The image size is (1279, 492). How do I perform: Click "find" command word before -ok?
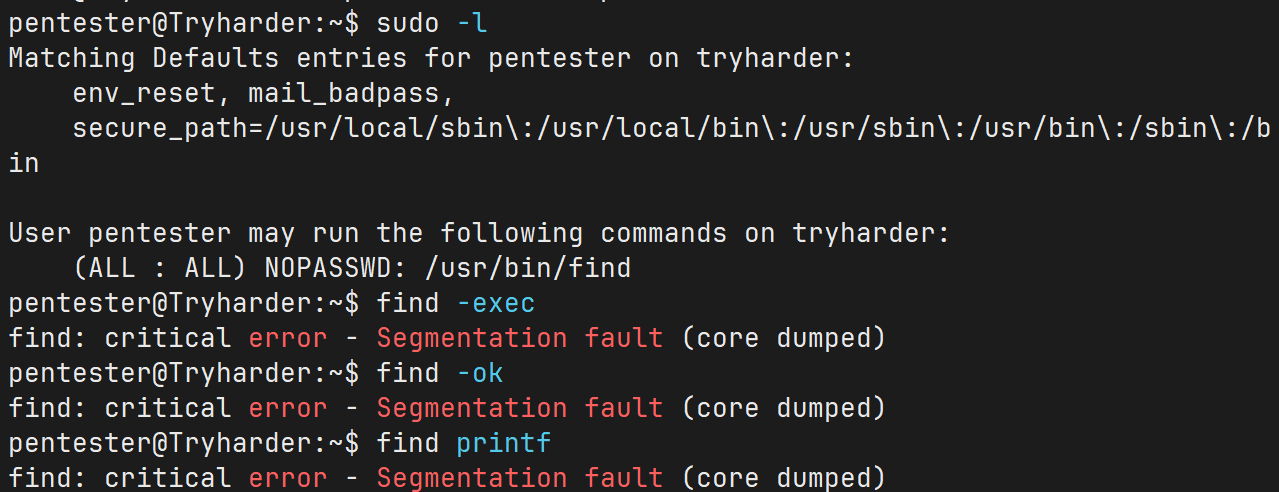pos(408,373)
